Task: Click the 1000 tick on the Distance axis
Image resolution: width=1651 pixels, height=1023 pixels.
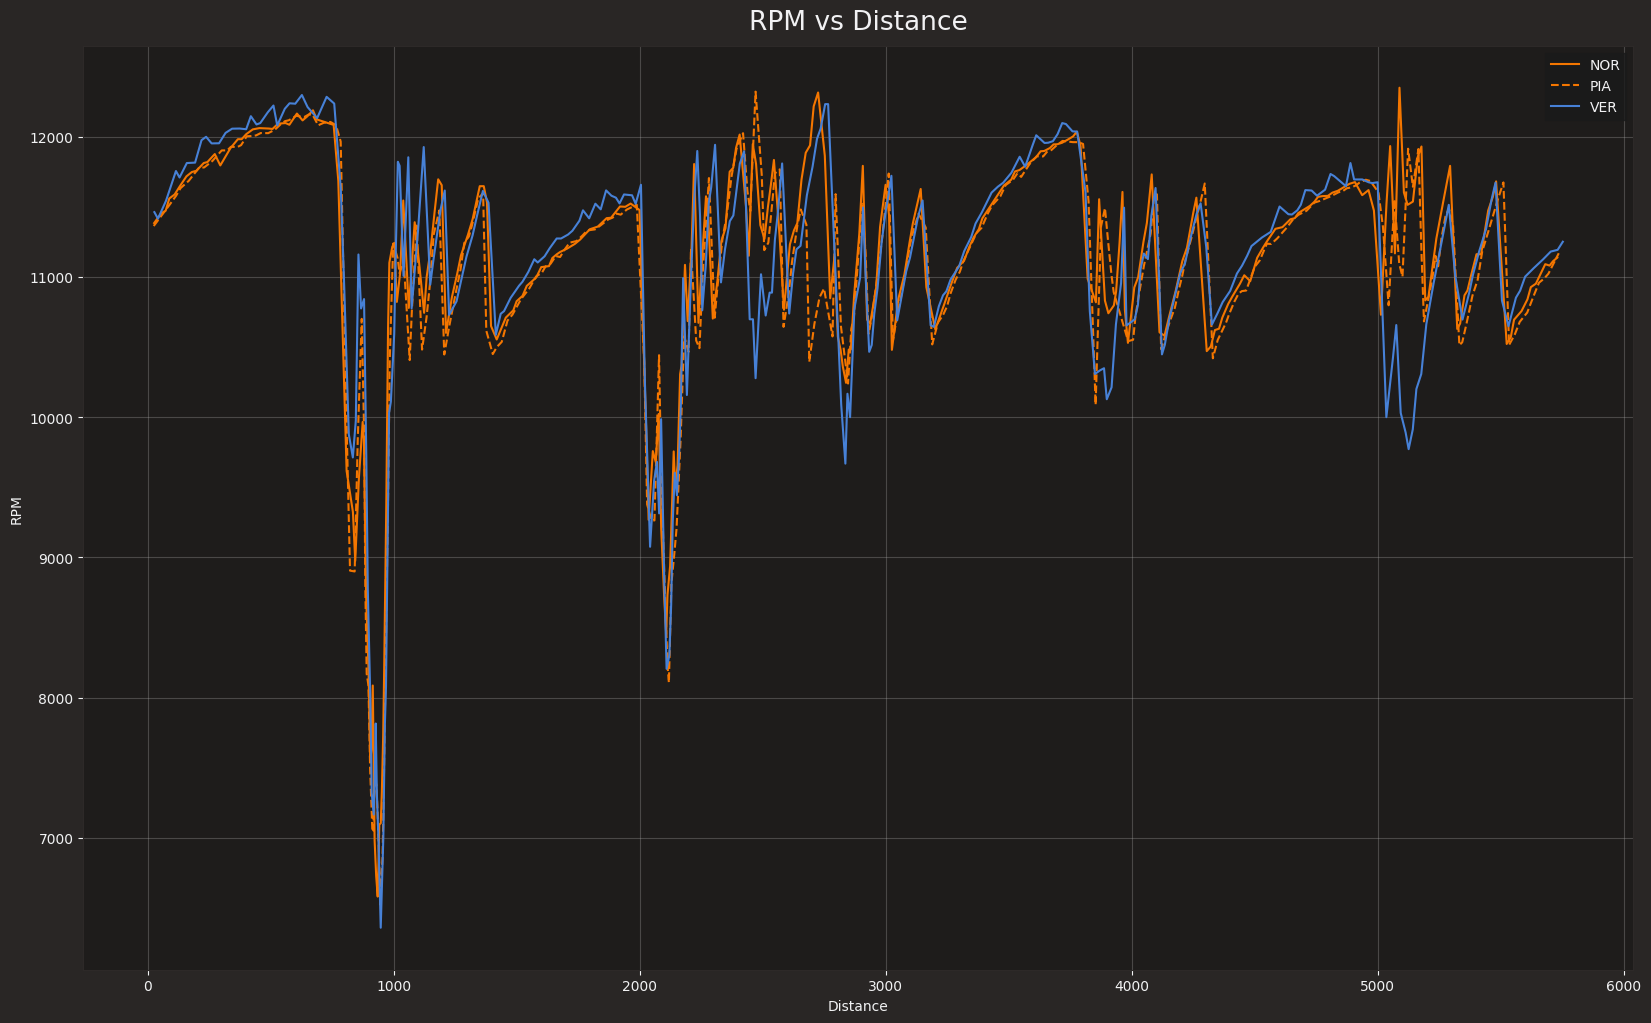Action: (394, 985)
